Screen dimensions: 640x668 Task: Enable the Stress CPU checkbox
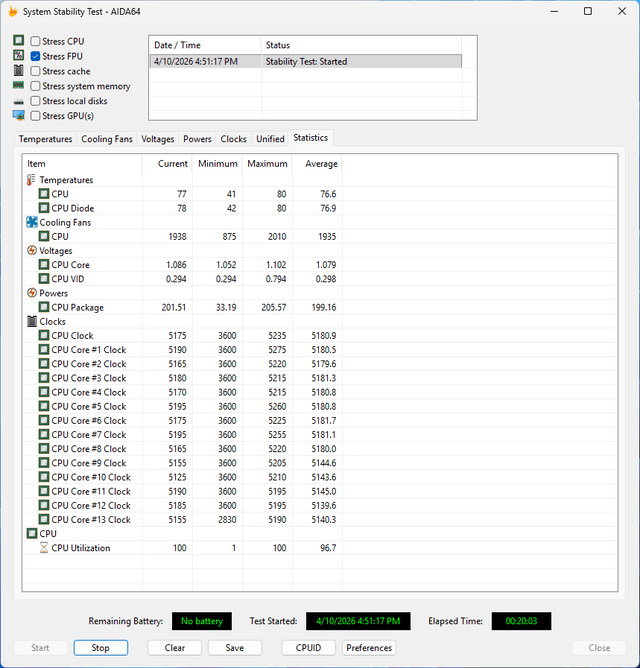[x=35, y=41]
